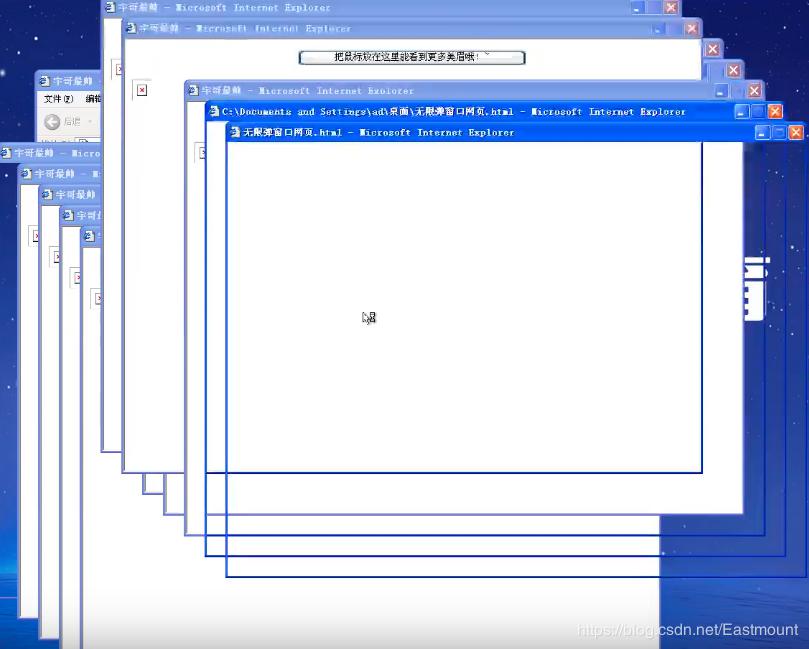Click the '把鼠标放在这里能看到更多美眉哦' button
This screenshot has height=649, width=809.
[x=412, y=57]
